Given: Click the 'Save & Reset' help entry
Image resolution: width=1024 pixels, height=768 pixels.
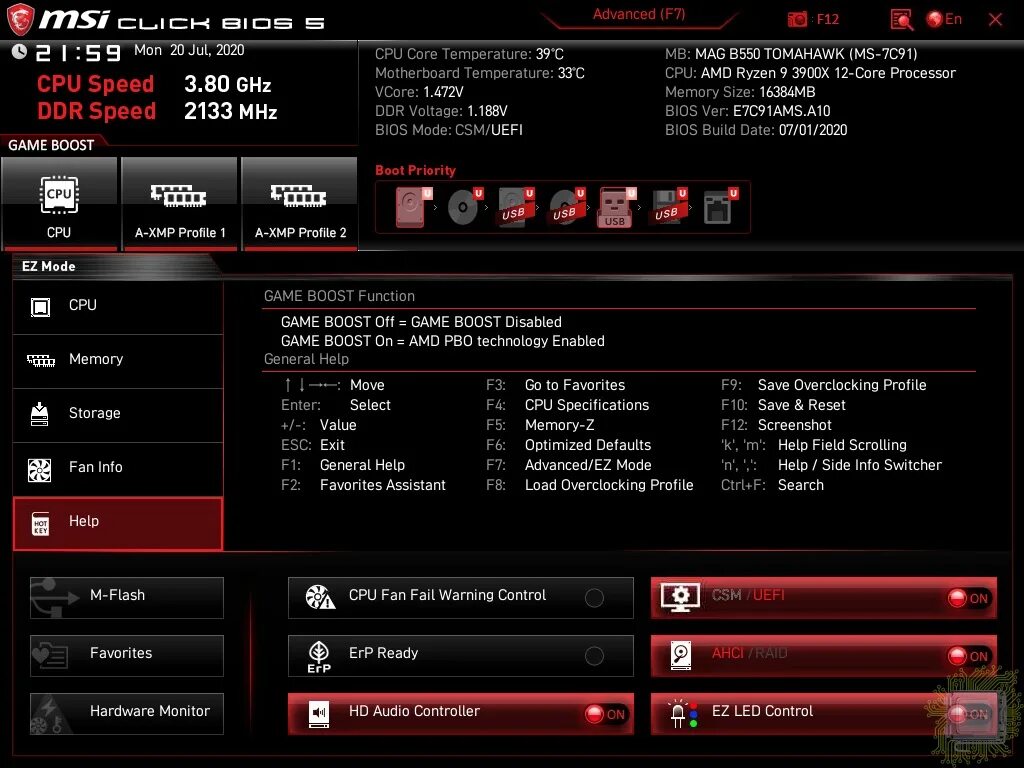Looking at the screenshot, I should (x=801, y=406).
